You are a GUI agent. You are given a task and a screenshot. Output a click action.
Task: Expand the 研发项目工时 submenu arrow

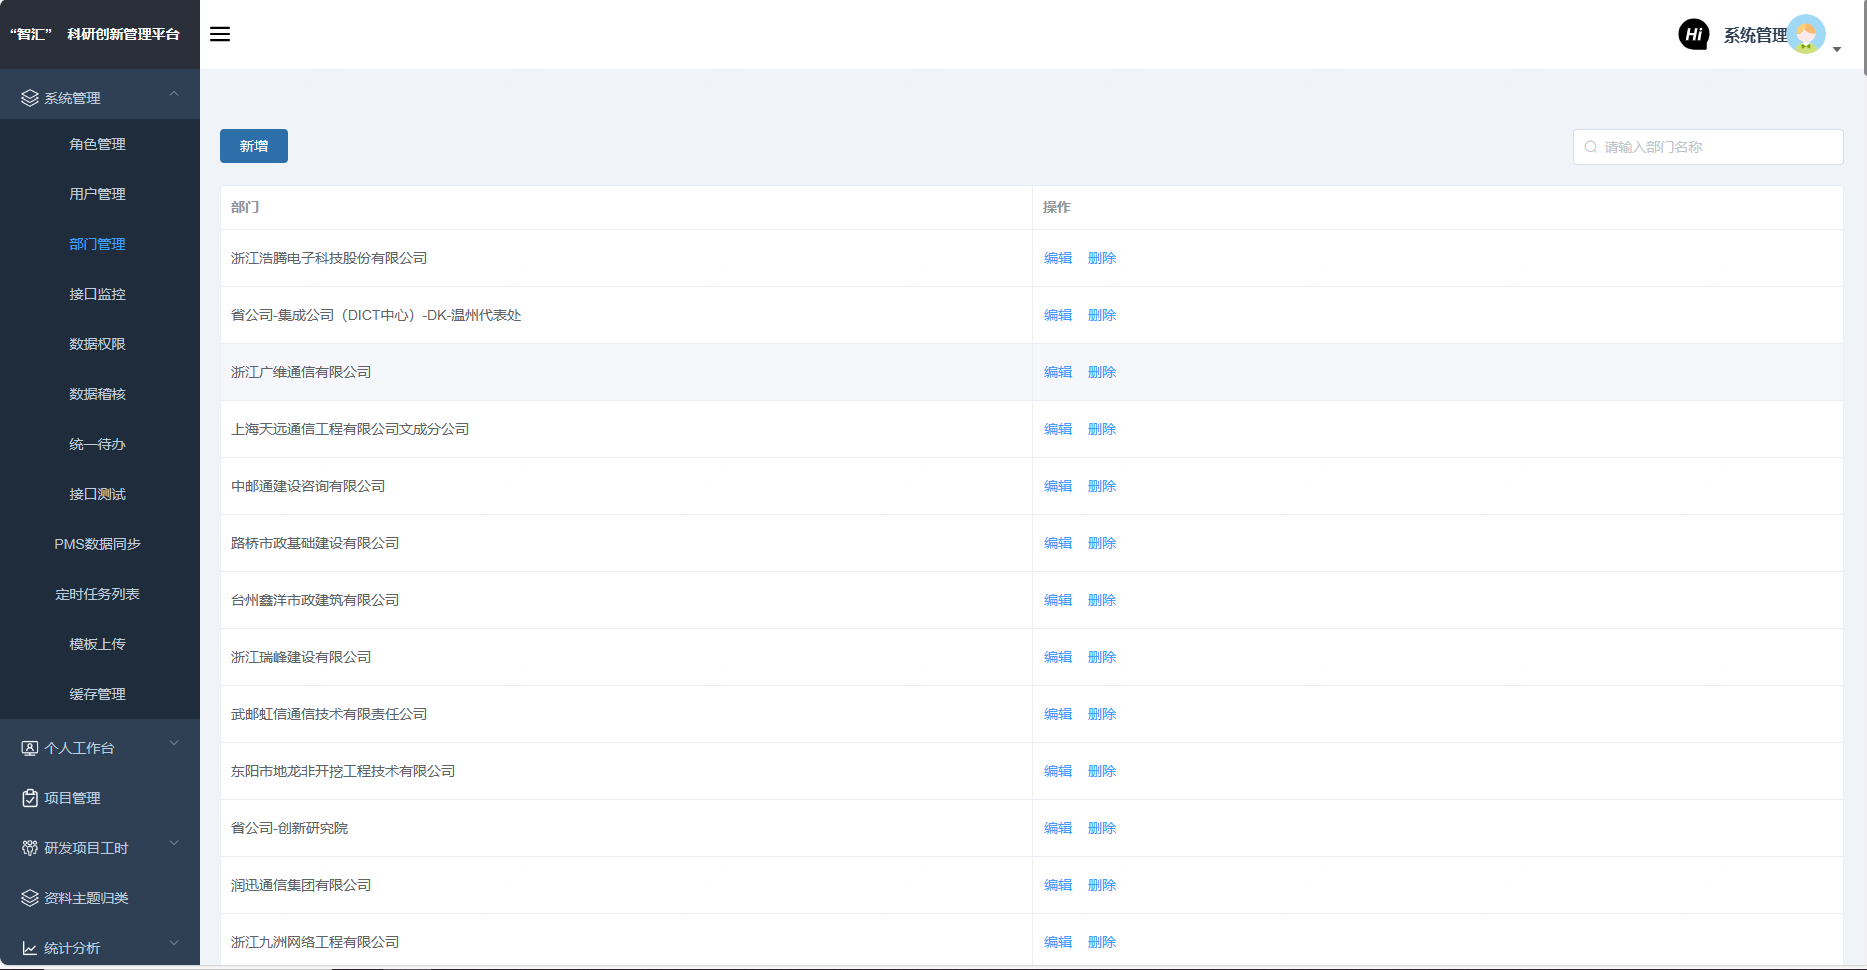(174, 843)
